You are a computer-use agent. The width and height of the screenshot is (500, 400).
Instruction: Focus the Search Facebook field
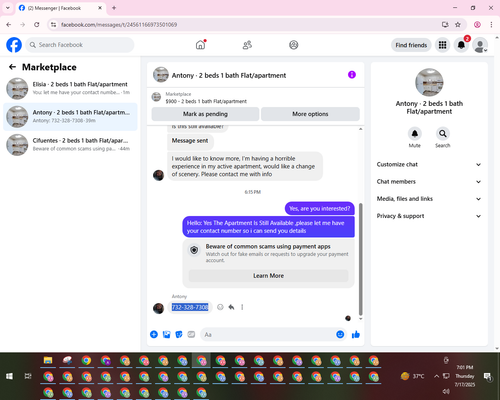[80, 45]
